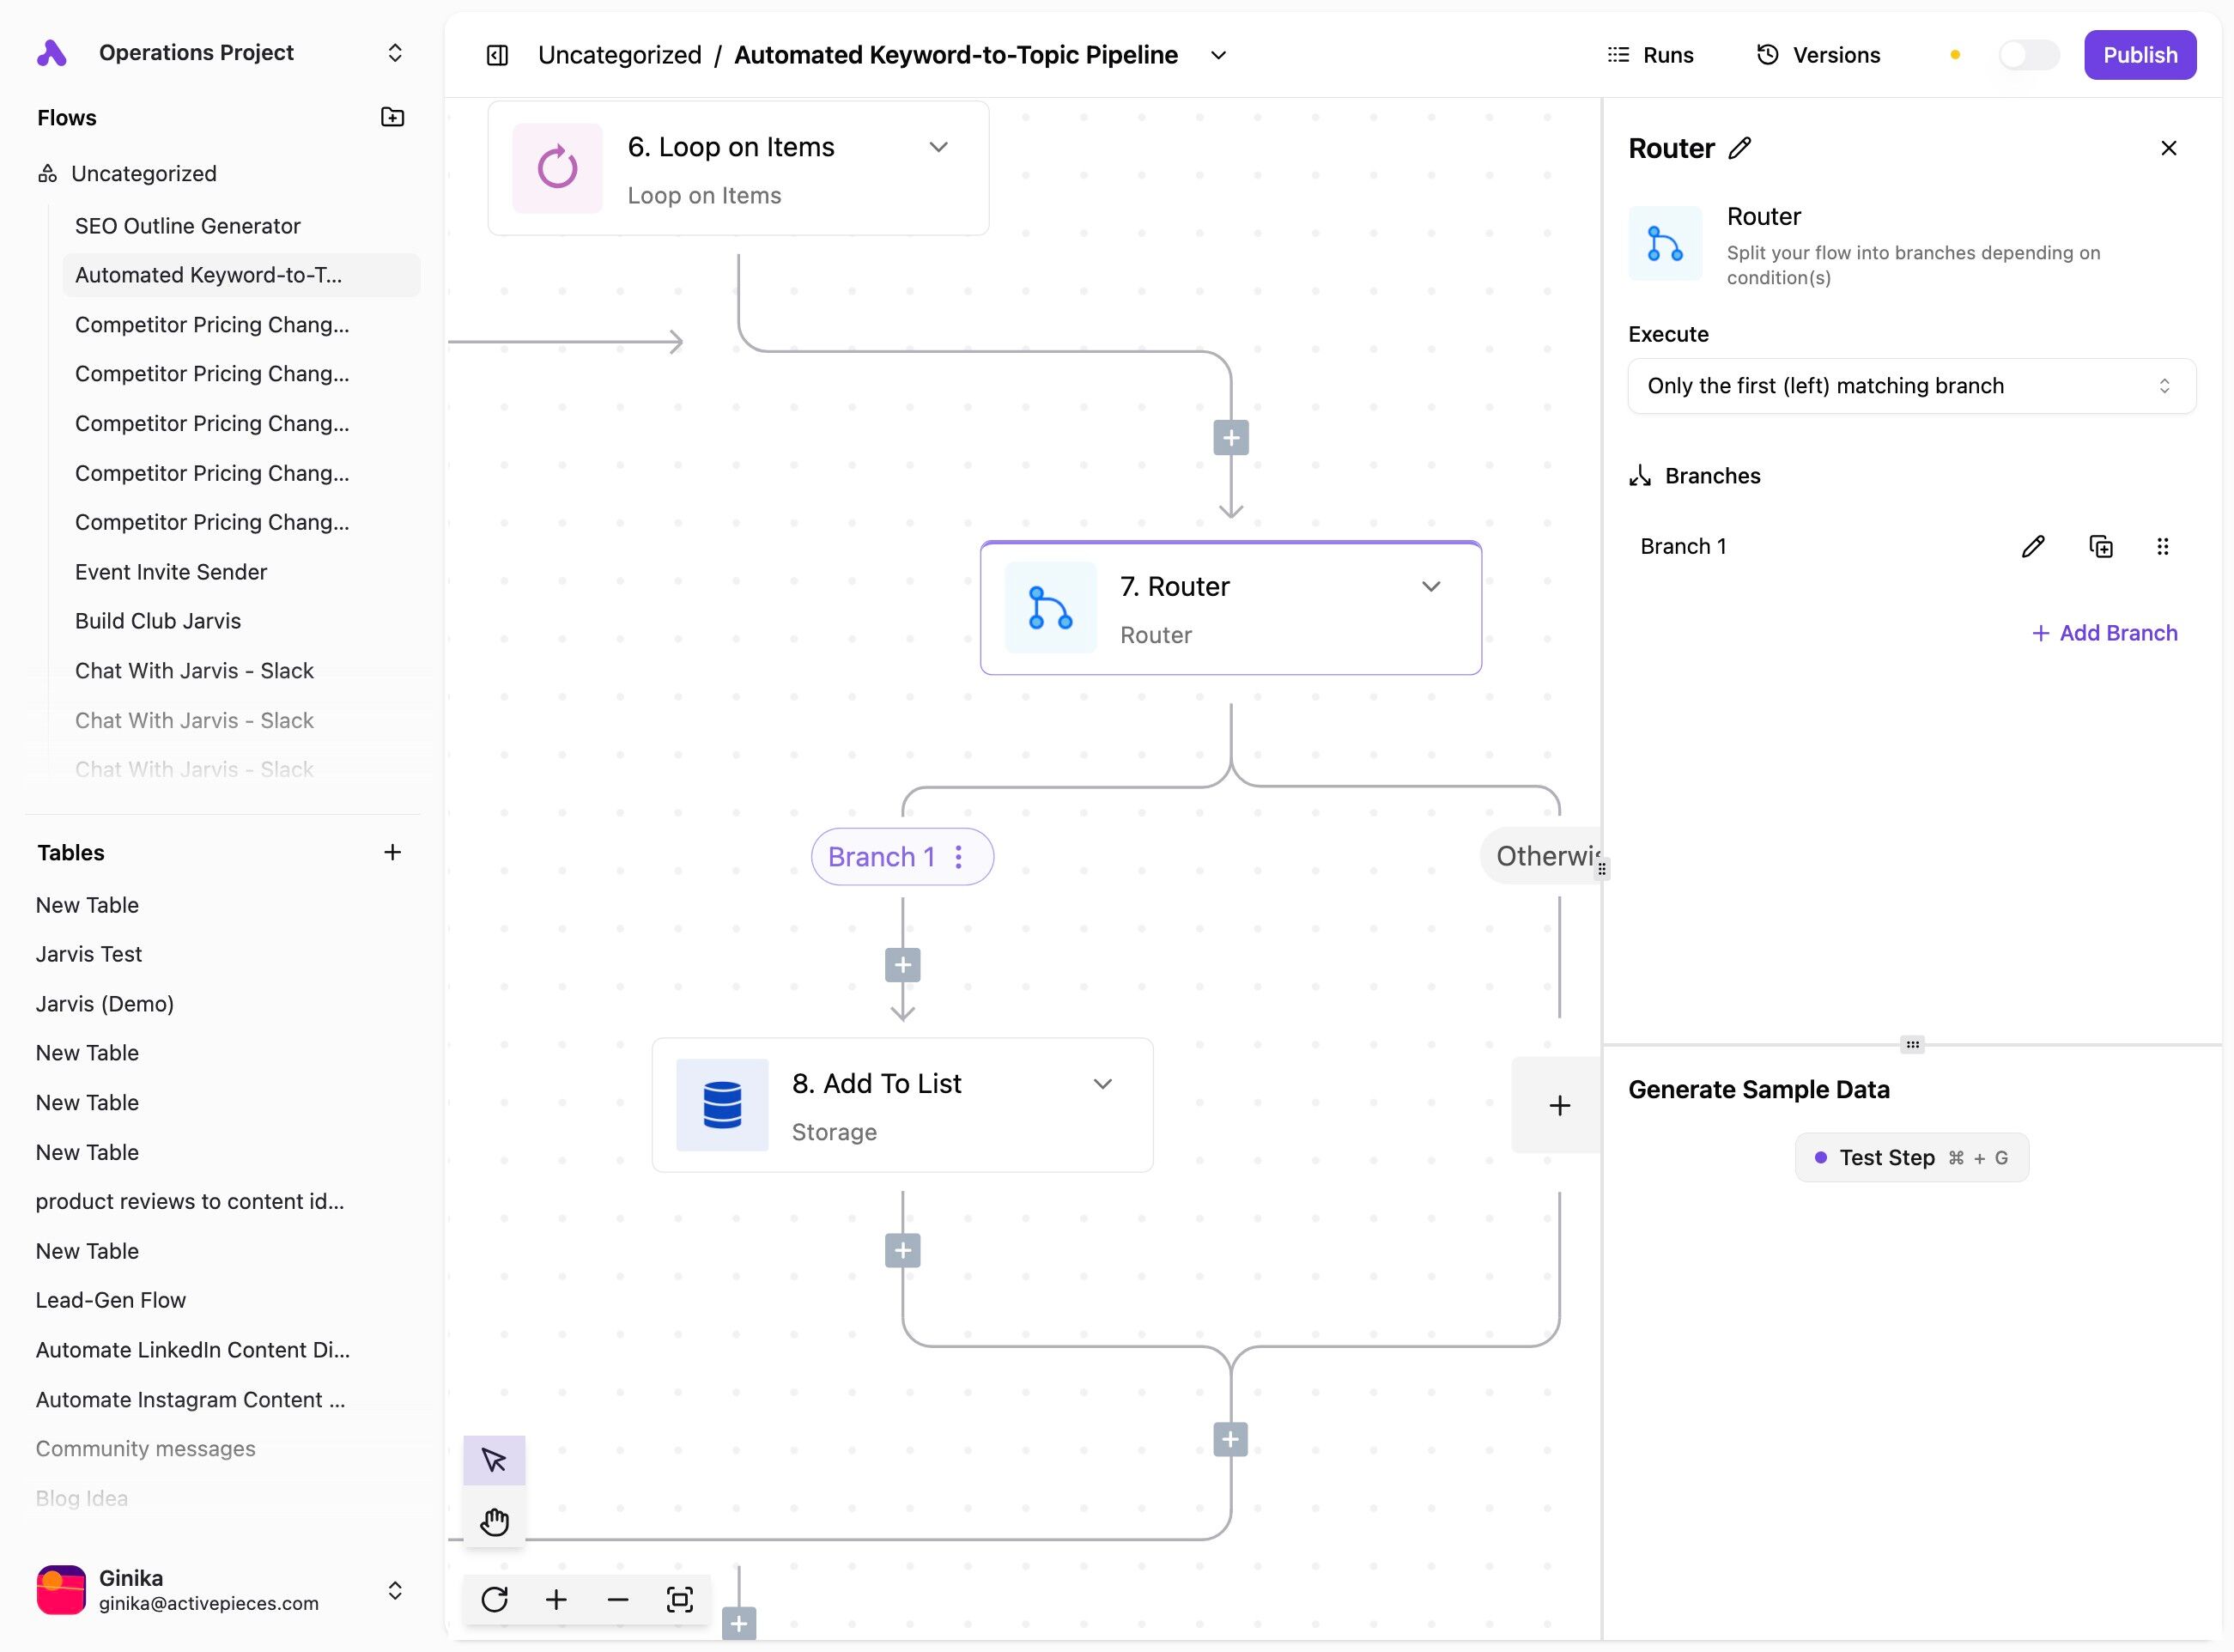Expand the 7. Router step chevron

click(x=1431, y=586)
